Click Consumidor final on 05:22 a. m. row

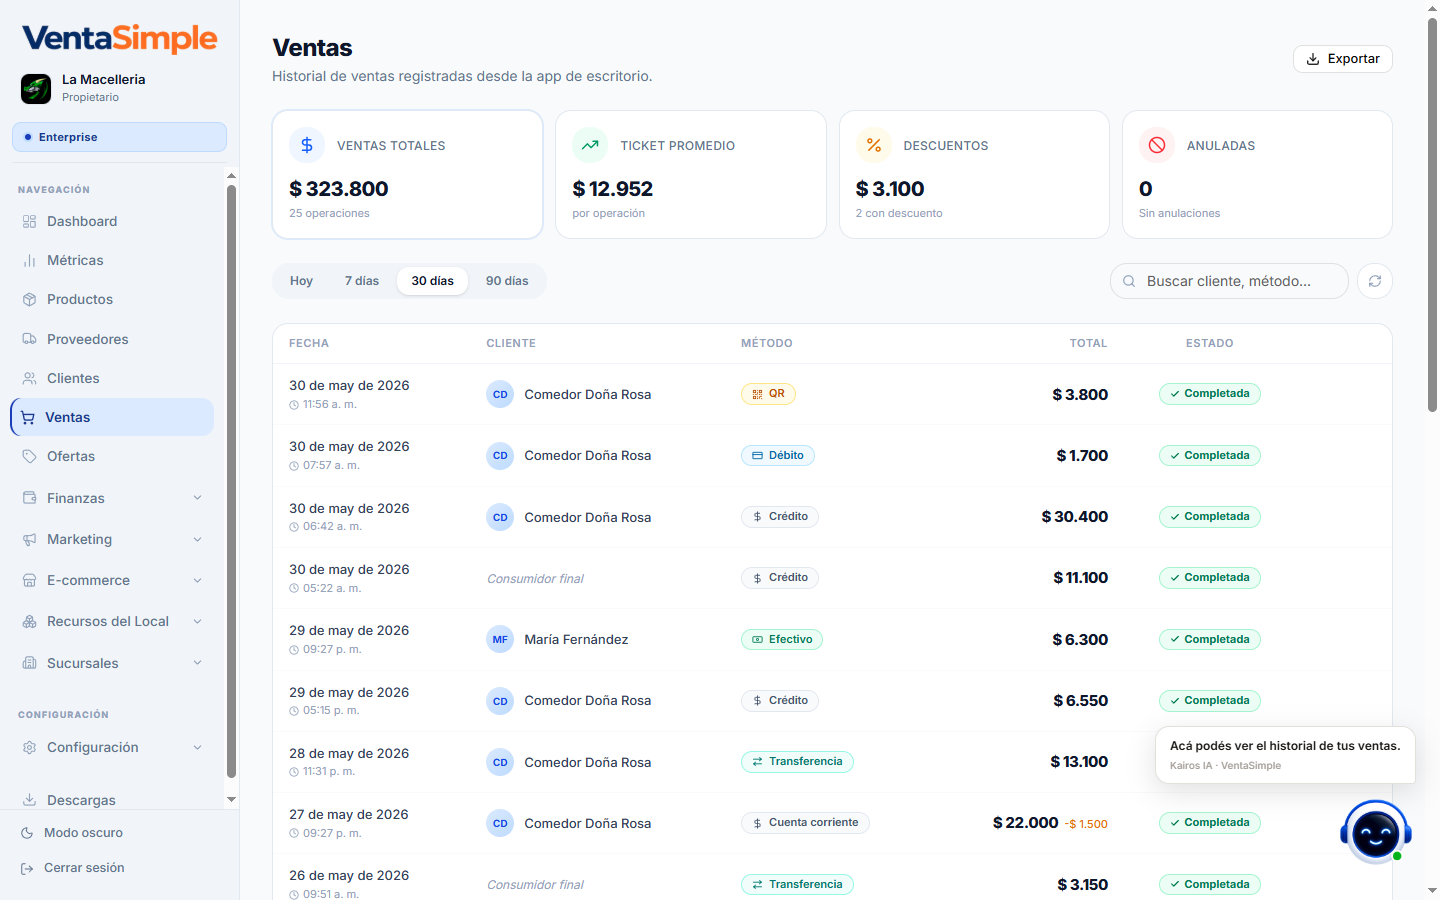(x=535, y=578)
